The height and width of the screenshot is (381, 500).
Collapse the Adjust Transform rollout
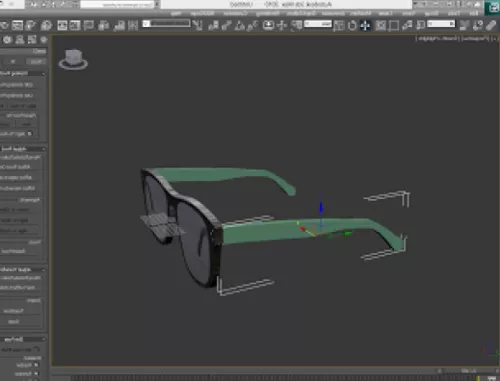pos(22,269)
